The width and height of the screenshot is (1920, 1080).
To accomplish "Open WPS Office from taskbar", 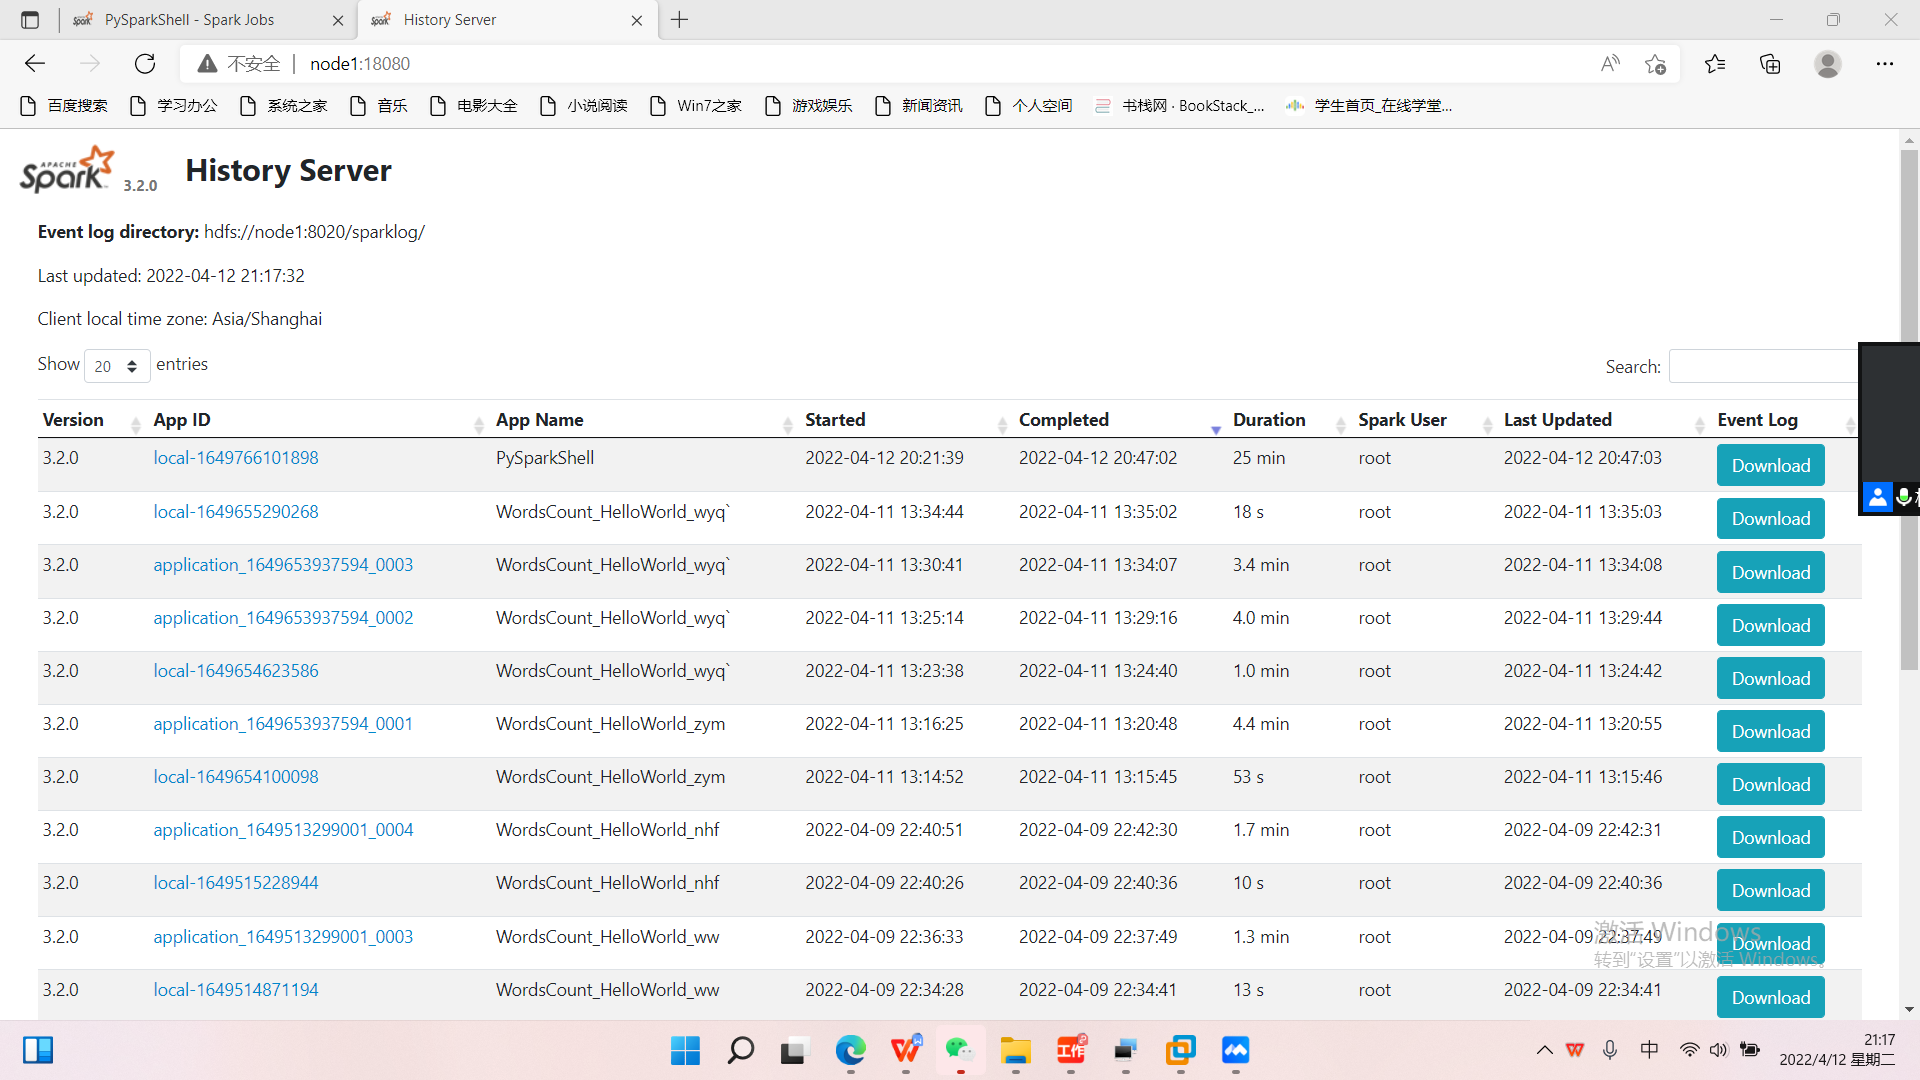I will click(906, 1051).
